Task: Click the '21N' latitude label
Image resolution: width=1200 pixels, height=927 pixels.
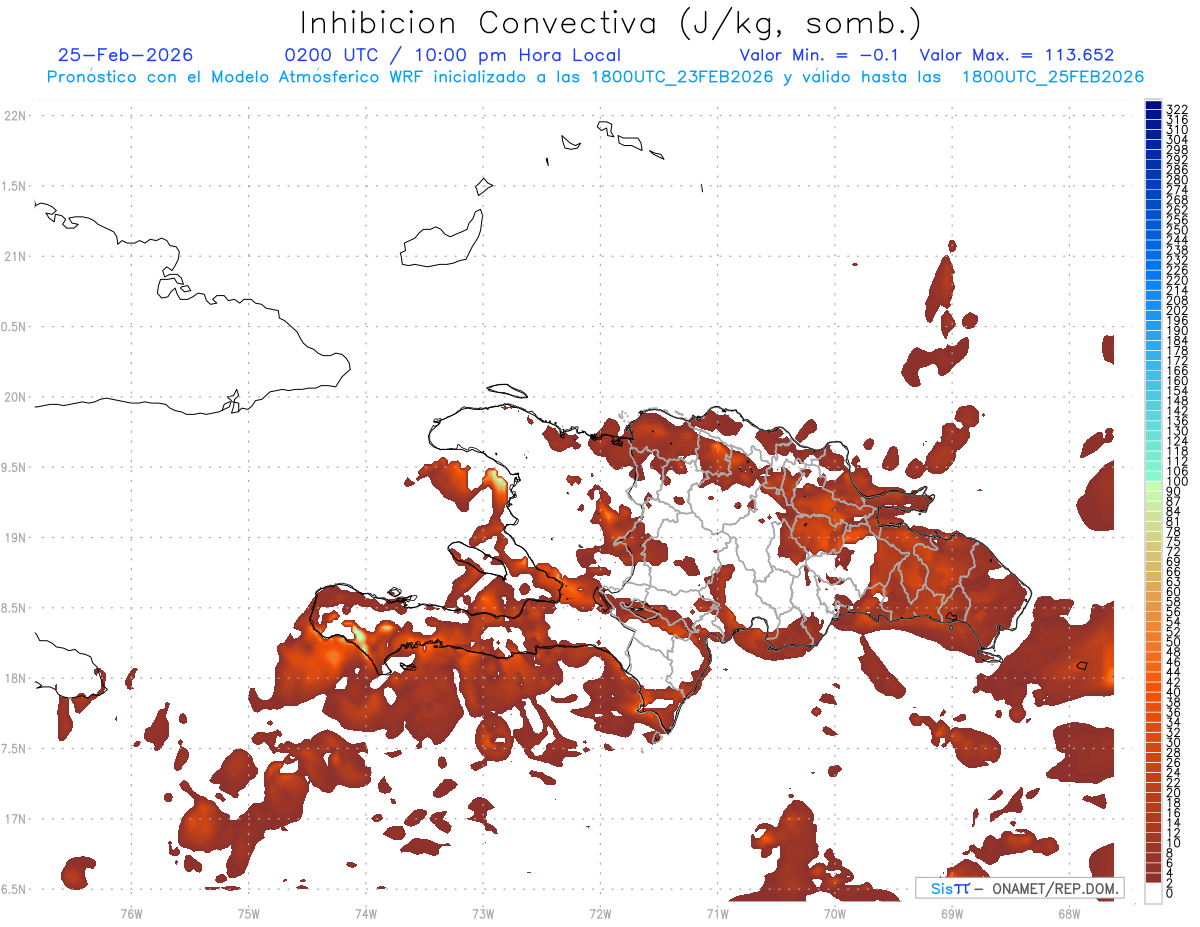Action: [x=15, y=256]
